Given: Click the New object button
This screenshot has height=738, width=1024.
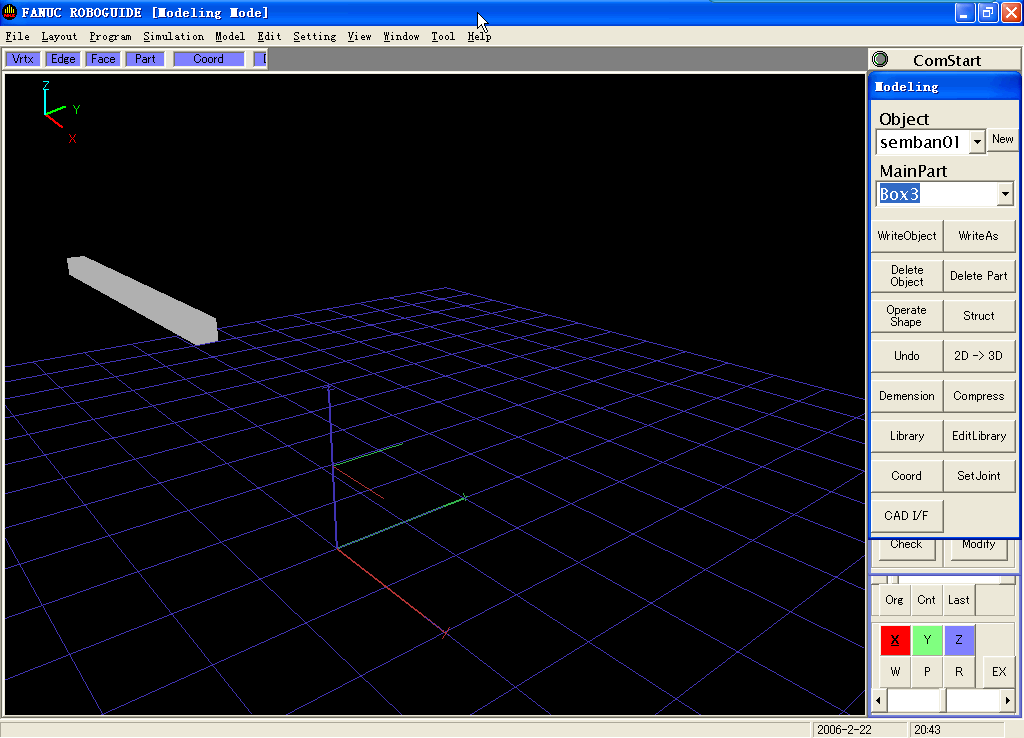Looking at the screenshot, I should click(x=1002, y=139).
